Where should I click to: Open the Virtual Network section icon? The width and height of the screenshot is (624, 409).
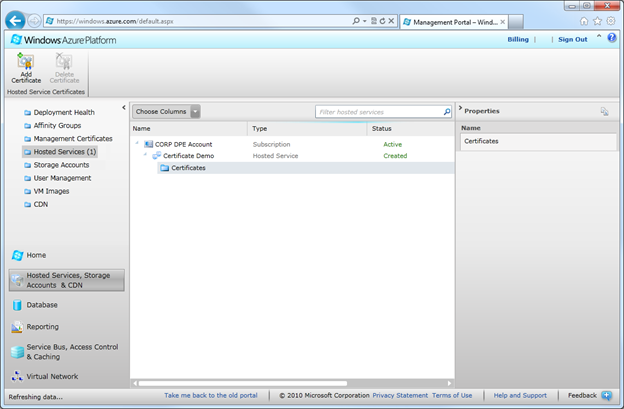[x=18, y=377]
